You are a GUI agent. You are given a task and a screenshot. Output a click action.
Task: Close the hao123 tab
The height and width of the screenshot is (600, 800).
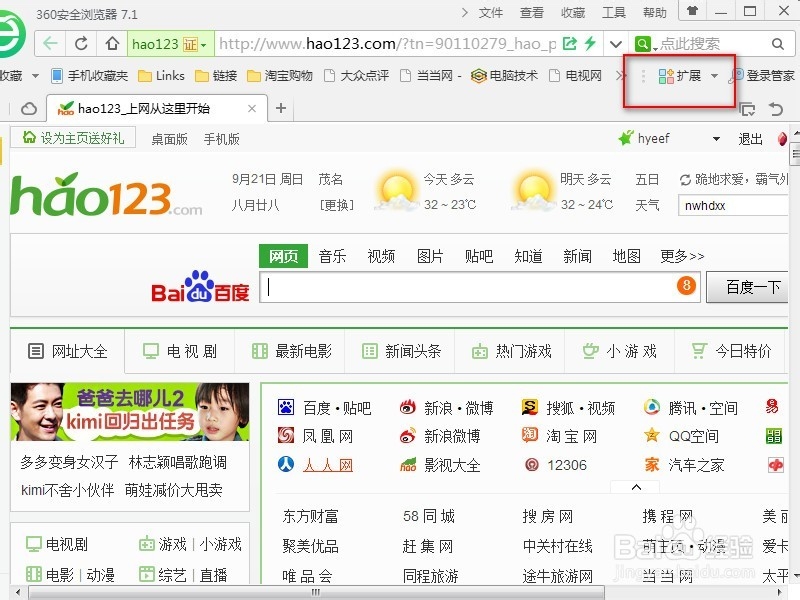(252, 108)
